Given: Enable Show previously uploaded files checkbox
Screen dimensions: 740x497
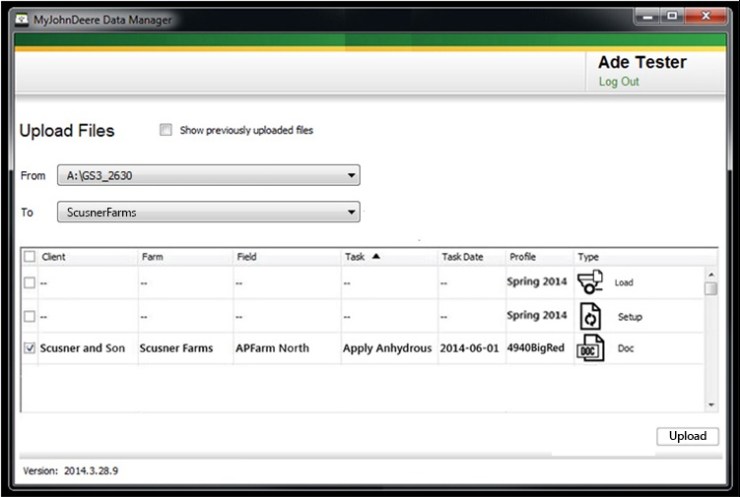Looking at the screenshot, I should click(x=166, y=130).
